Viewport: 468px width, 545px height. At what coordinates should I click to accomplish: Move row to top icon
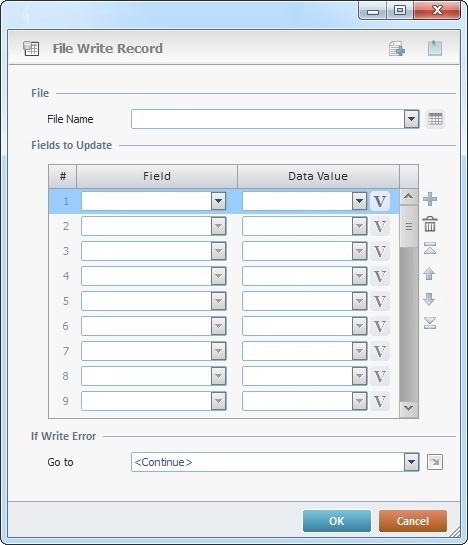pos(430,249)
